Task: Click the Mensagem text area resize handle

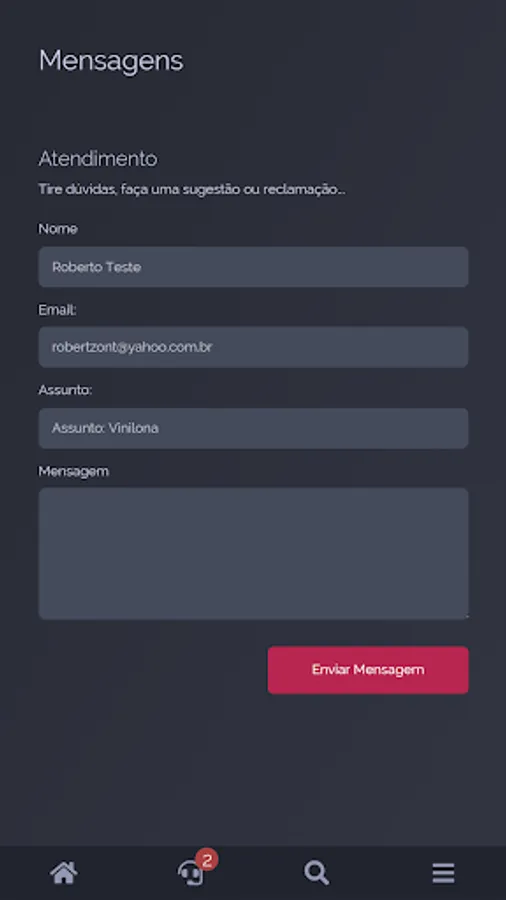Action: 465,616
